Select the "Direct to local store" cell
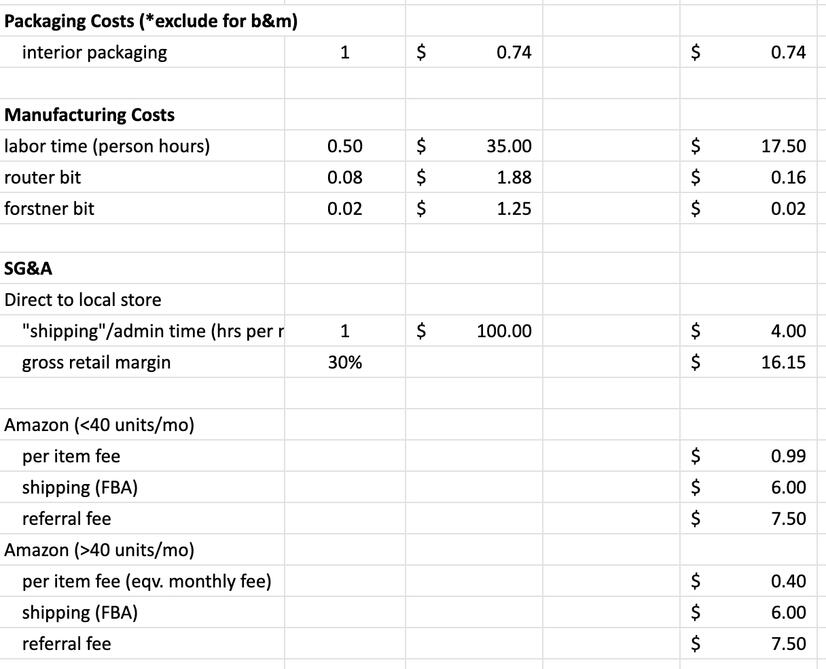 coord(83,299)
